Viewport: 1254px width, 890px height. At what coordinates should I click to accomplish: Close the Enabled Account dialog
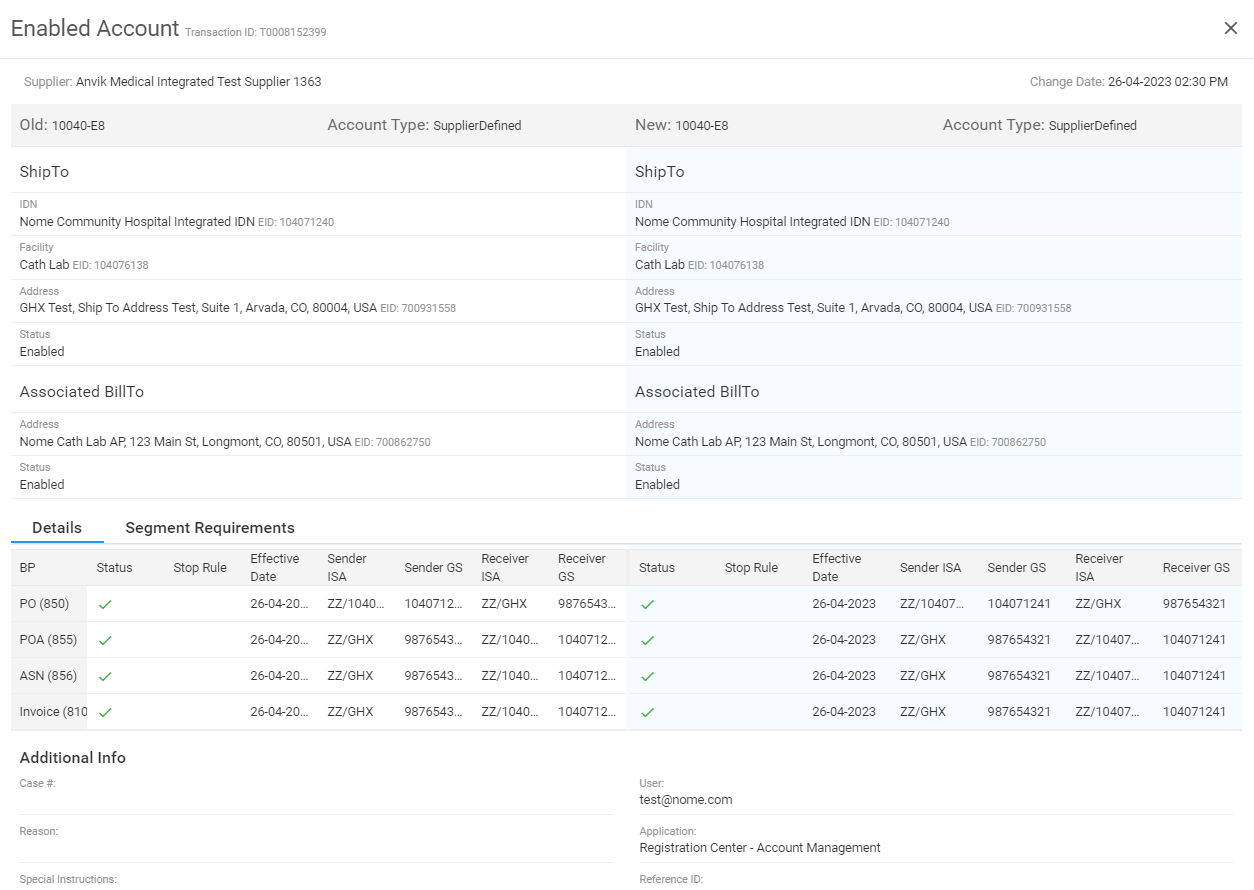point(1231,28)
